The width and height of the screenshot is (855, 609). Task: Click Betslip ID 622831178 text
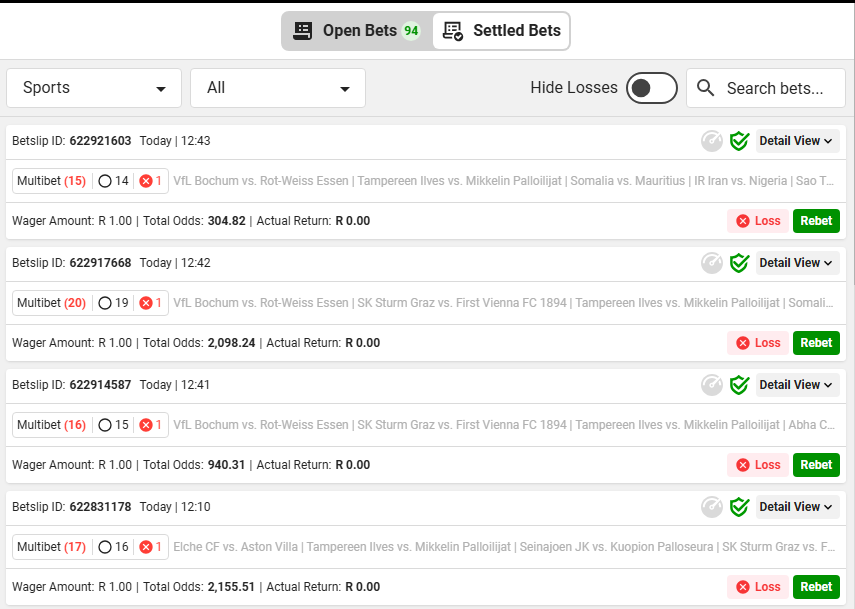pos(71,508)
